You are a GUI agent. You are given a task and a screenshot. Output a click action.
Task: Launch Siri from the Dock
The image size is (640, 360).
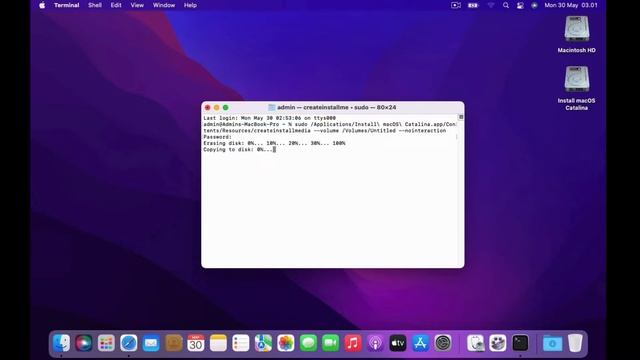coord(84,343)
